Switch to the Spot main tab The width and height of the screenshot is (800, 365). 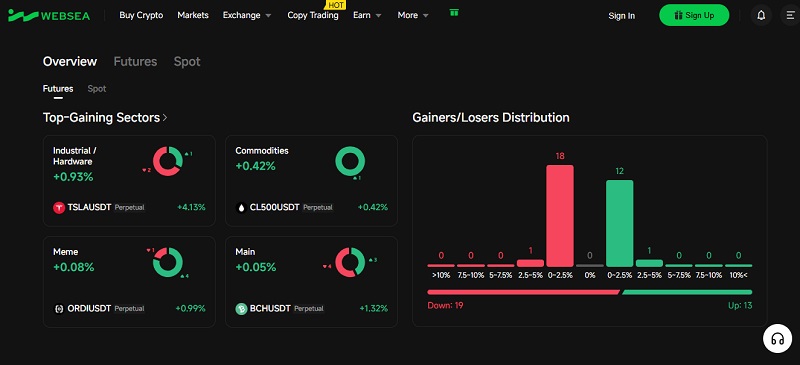(187, 62)
